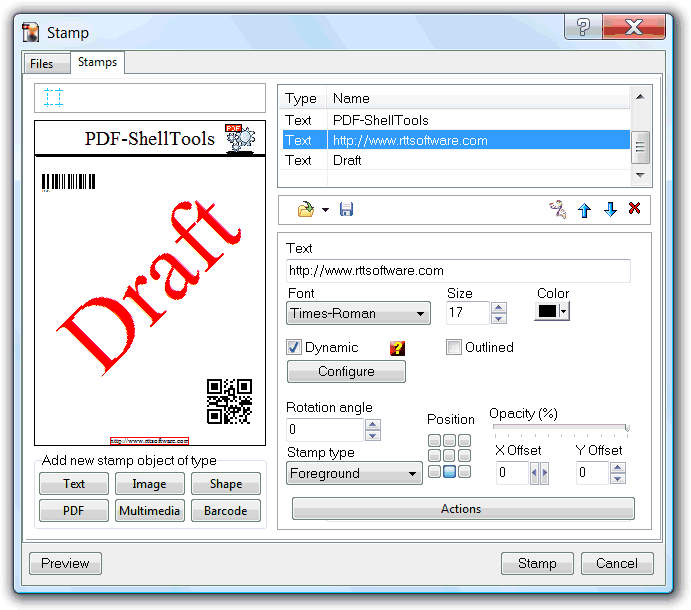Click QR code in preview page
691x610 pixels.
point(230,402)
